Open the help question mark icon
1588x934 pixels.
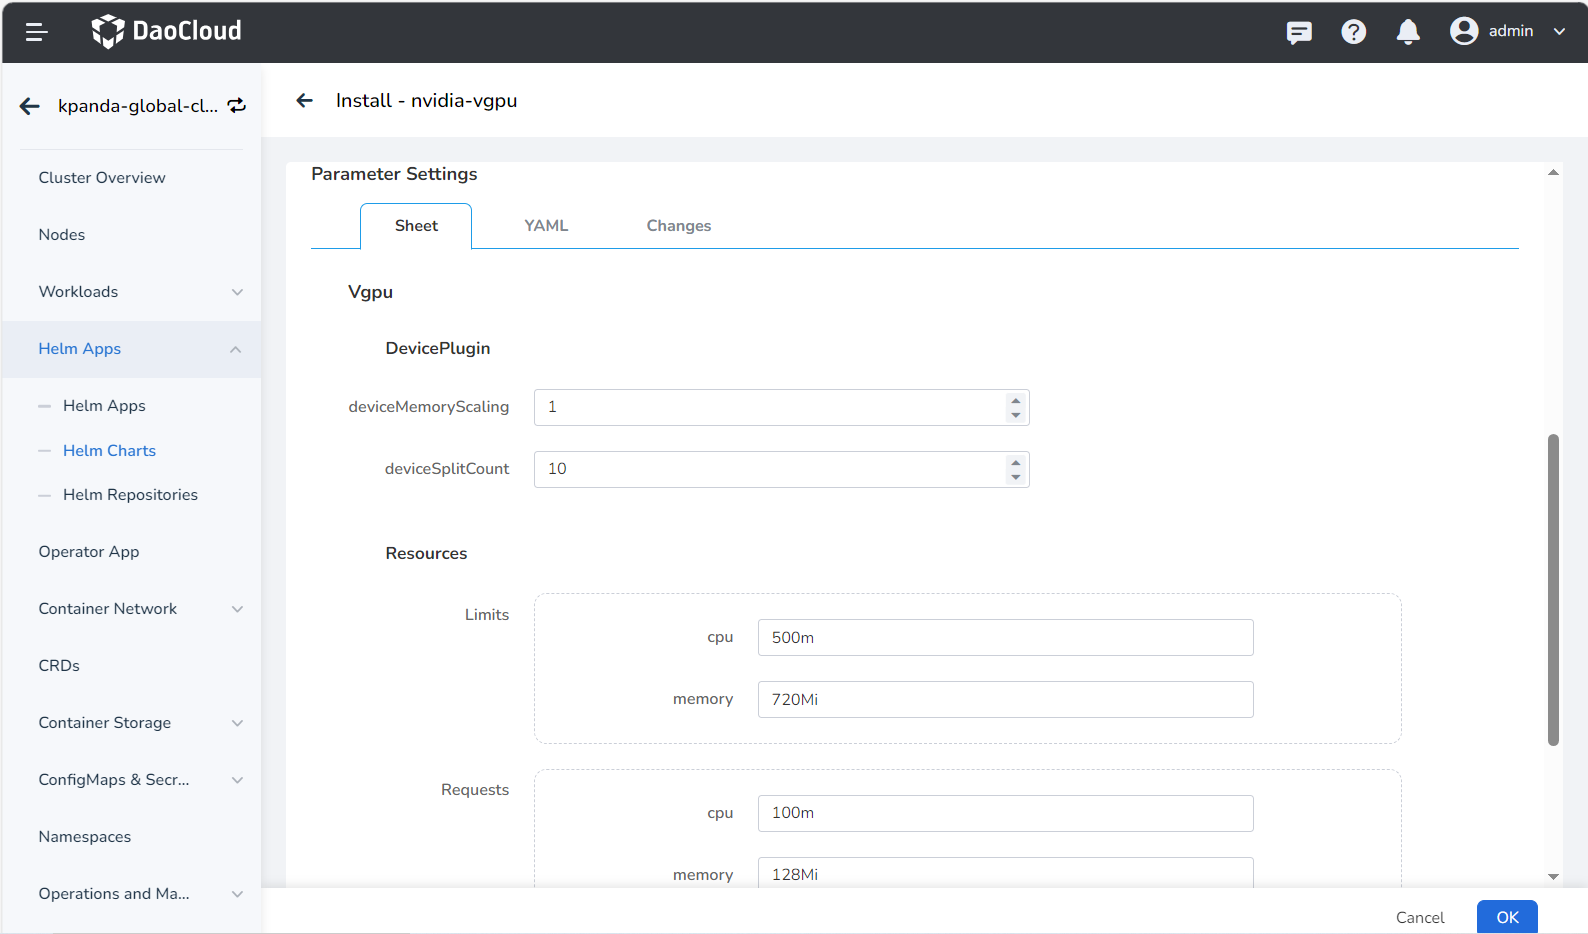(x=1353, y=32)
